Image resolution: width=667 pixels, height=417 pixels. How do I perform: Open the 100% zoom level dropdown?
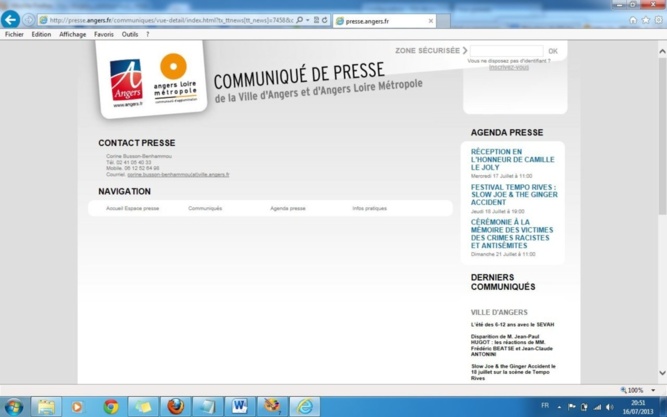[653, 390]
